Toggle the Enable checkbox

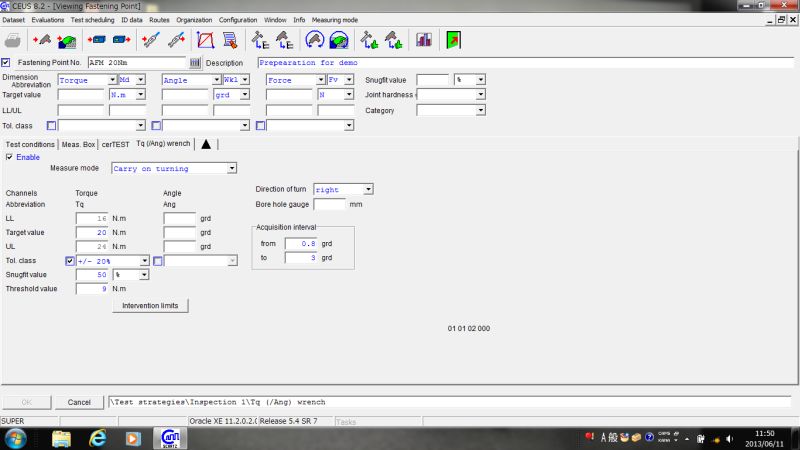(x=9, y=157)
